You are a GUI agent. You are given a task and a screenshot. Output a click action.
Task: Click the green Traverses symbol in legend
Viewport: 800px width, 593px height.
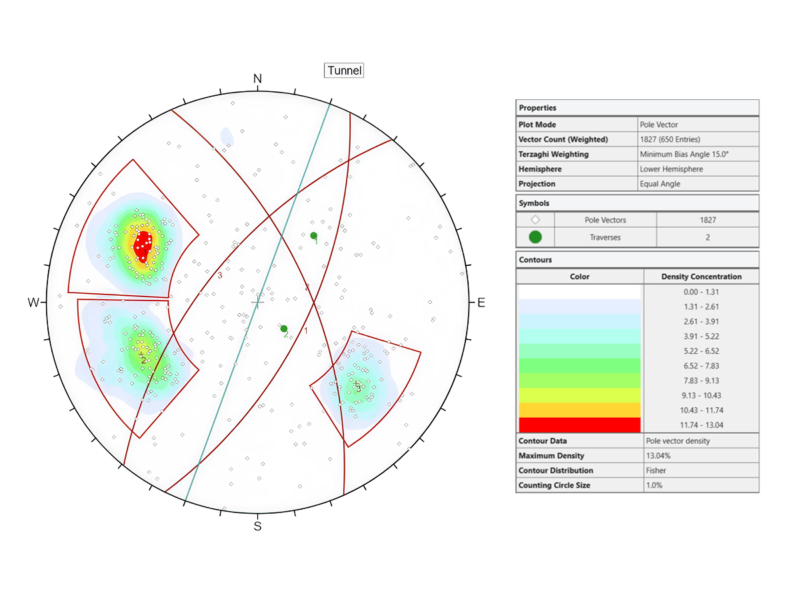[535, 237]
